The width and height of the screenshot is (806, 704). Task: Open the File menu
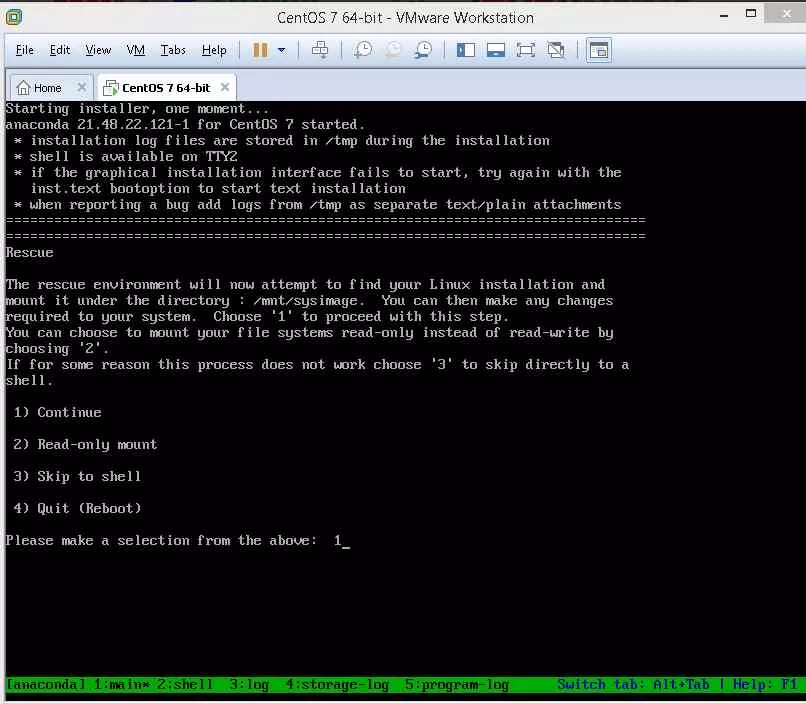point(25,50)
